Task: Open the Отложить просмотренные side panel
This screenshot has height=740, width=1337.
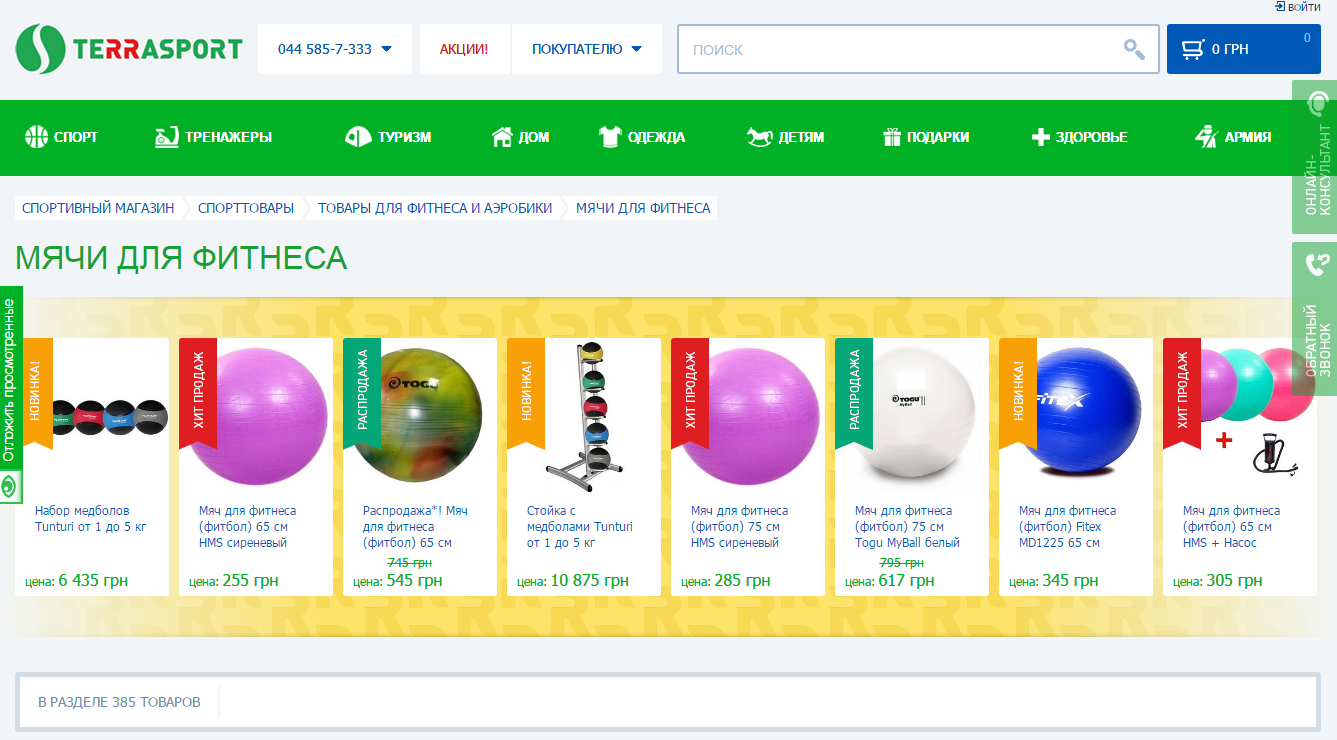Action: [x=10, y=390]
